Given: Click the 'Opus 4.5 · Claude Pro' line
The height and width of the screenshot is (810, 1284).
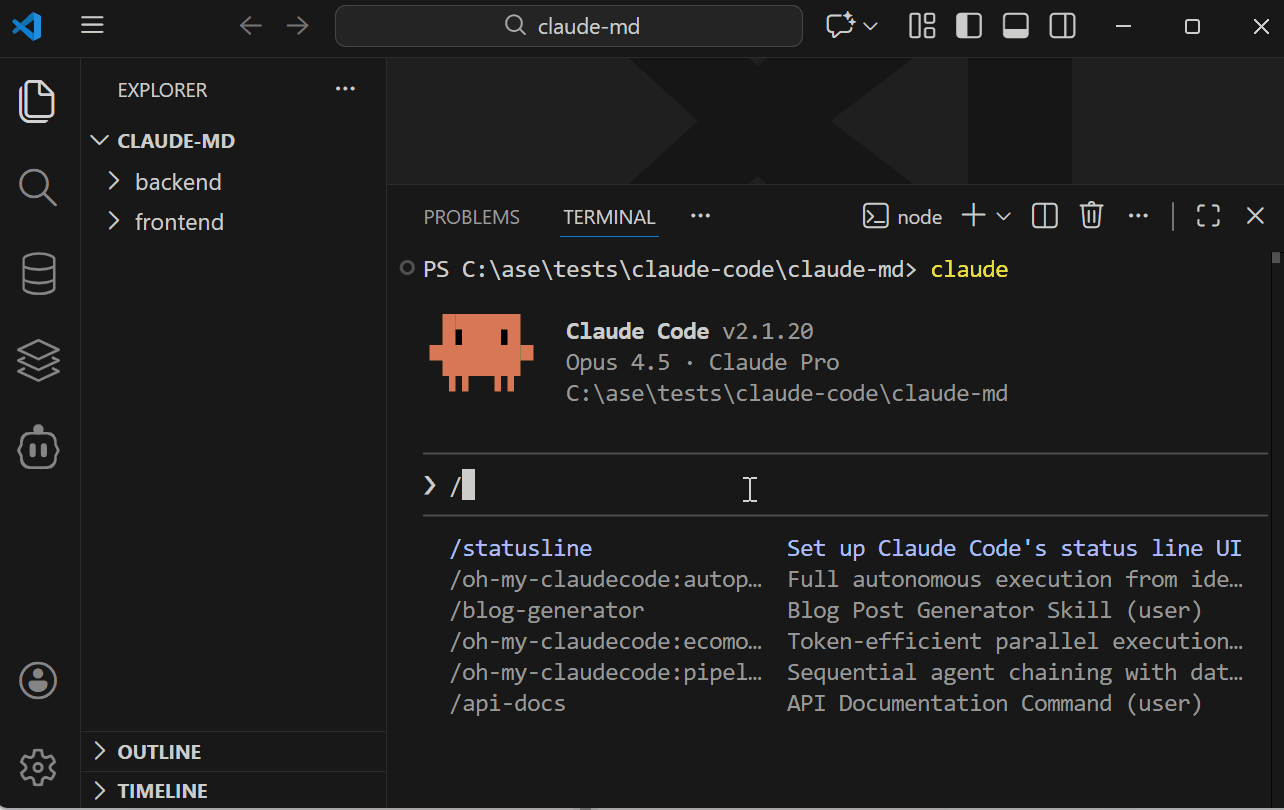Looking at the screenshot, I should tap(703, 362).
